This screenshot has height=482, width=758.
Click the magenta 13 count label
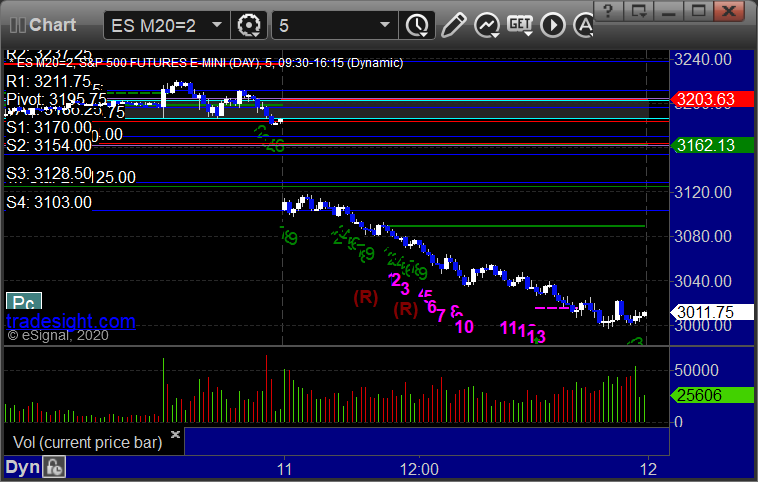[536, 336]
